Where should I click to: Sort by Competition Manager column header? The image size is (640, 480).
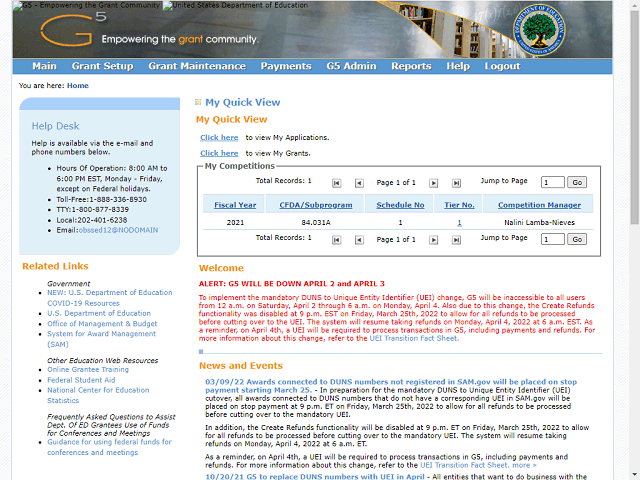[x=539, y=205]
